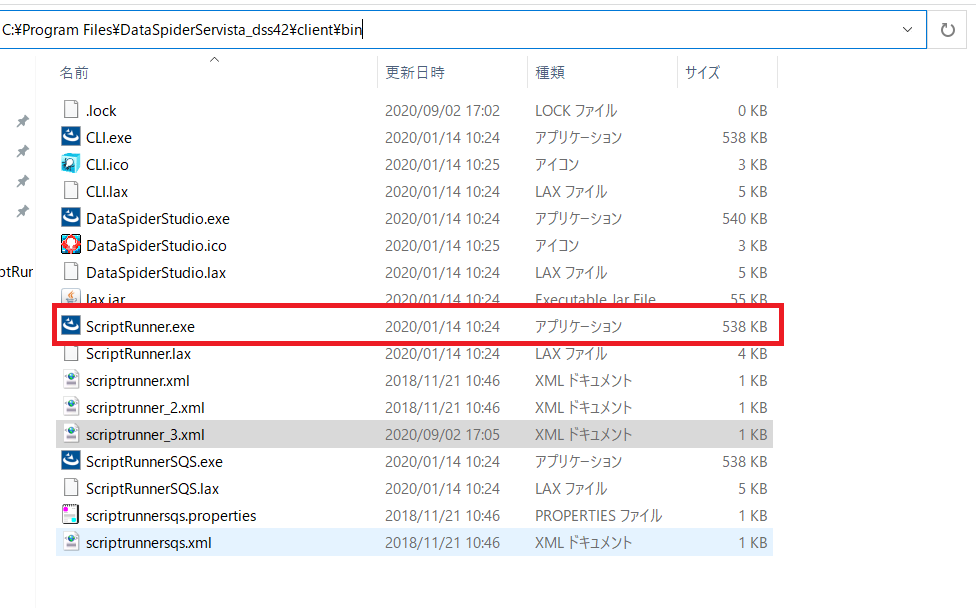The height and width of the screenshot is (608, 976).
Task: Select the scriptrunner.xml document icon
Action: coord(71,380)
